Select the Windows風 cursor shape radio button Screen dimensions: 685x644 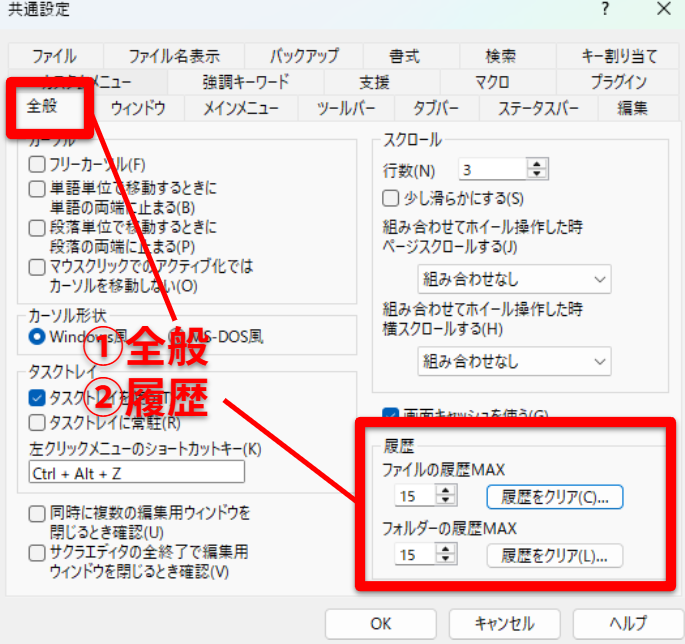(x=38, y=337)
